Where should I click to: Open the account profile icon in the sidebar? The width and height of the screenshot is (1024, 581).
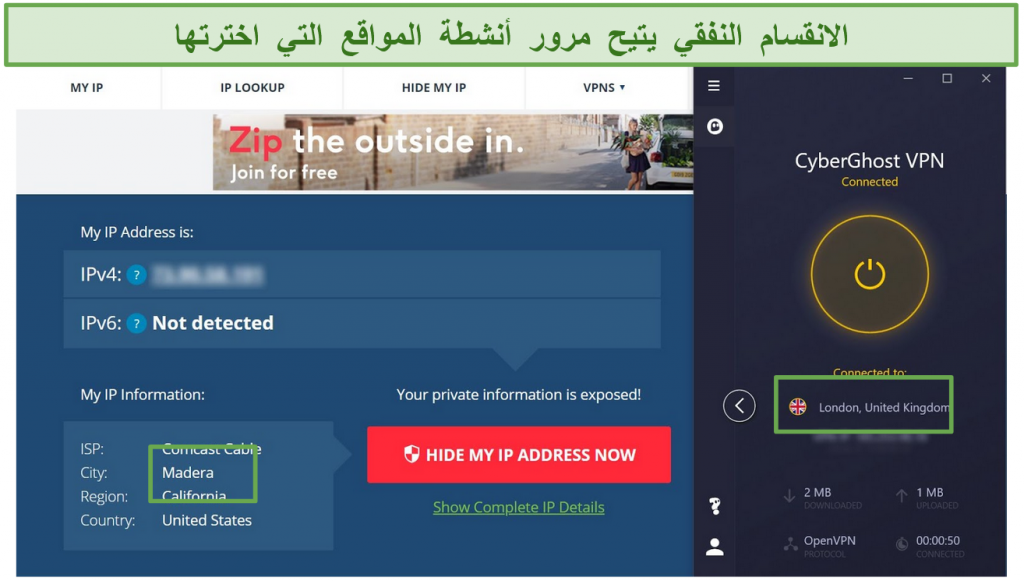[715, 546]
